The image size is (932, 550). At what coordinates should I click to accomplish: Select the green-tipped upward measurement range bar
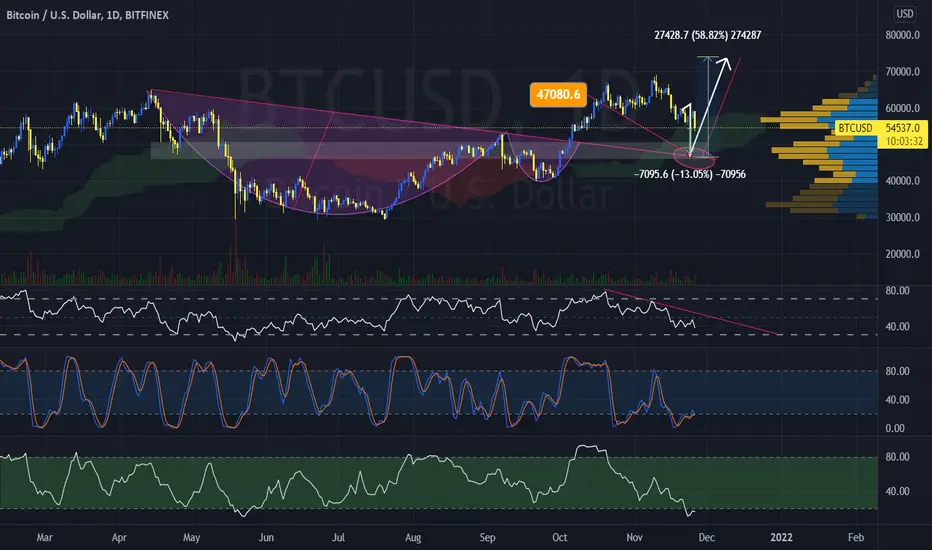click(707, 107)
